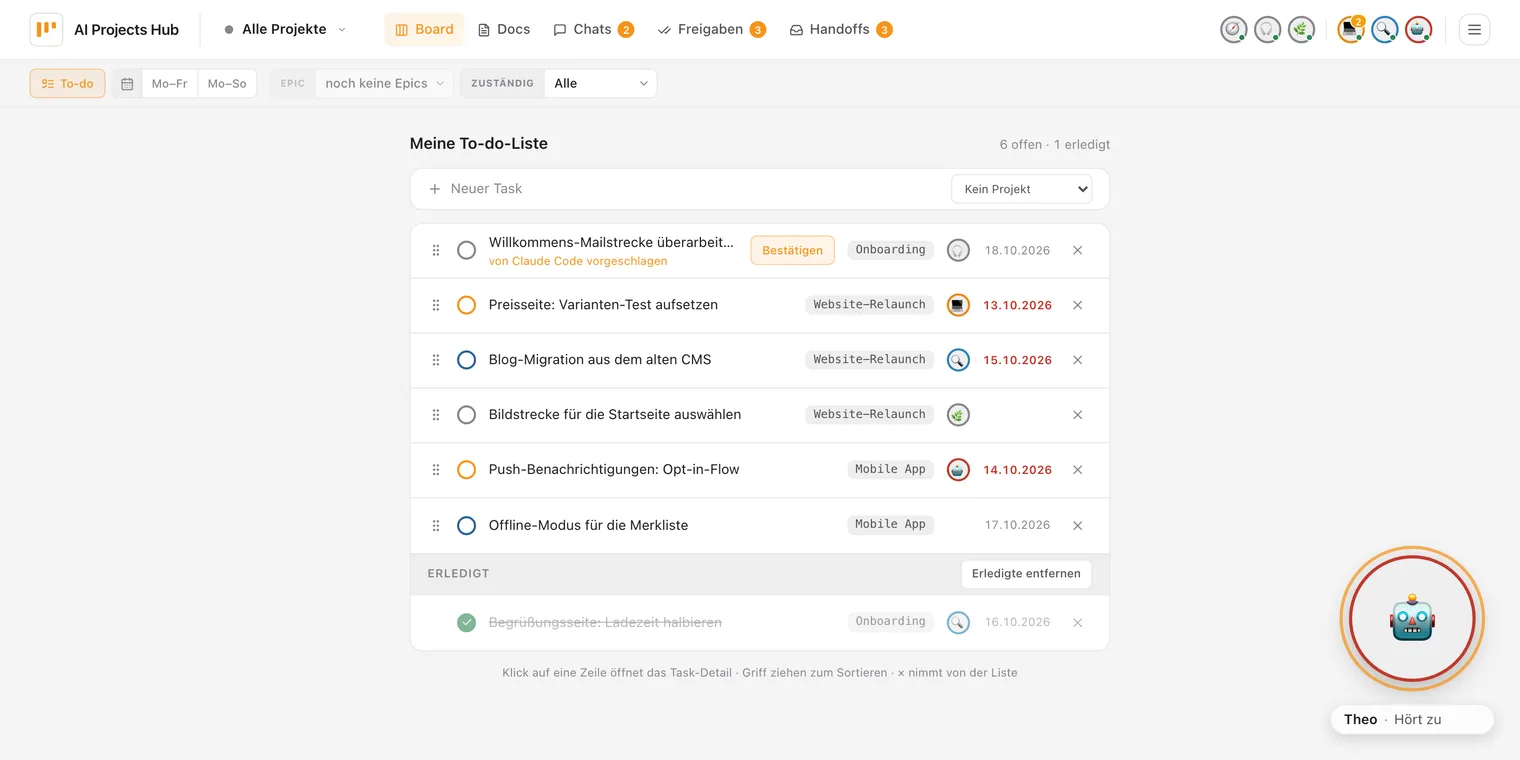Uncheck the completed Begrüßungsseite task
The height and width of the screenshot is (760, 1520).
point(466,622)
